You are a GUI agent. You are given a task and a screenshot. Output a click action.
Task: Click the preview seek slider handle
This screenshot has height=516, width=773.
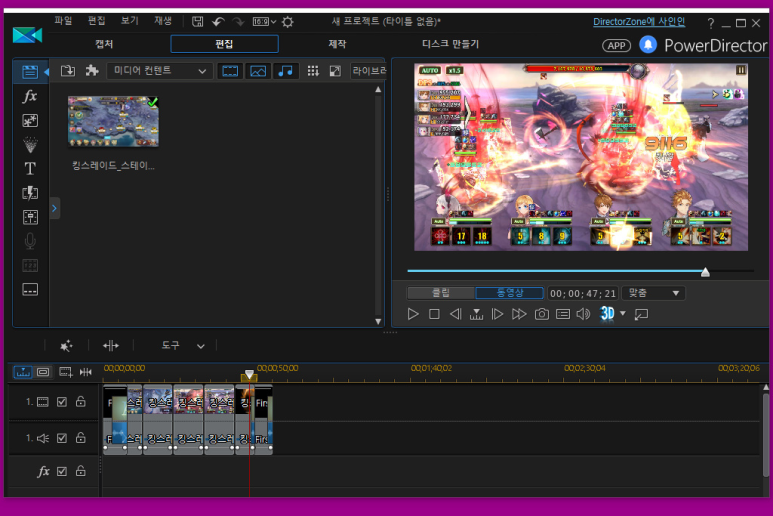(x=705, y=272)
